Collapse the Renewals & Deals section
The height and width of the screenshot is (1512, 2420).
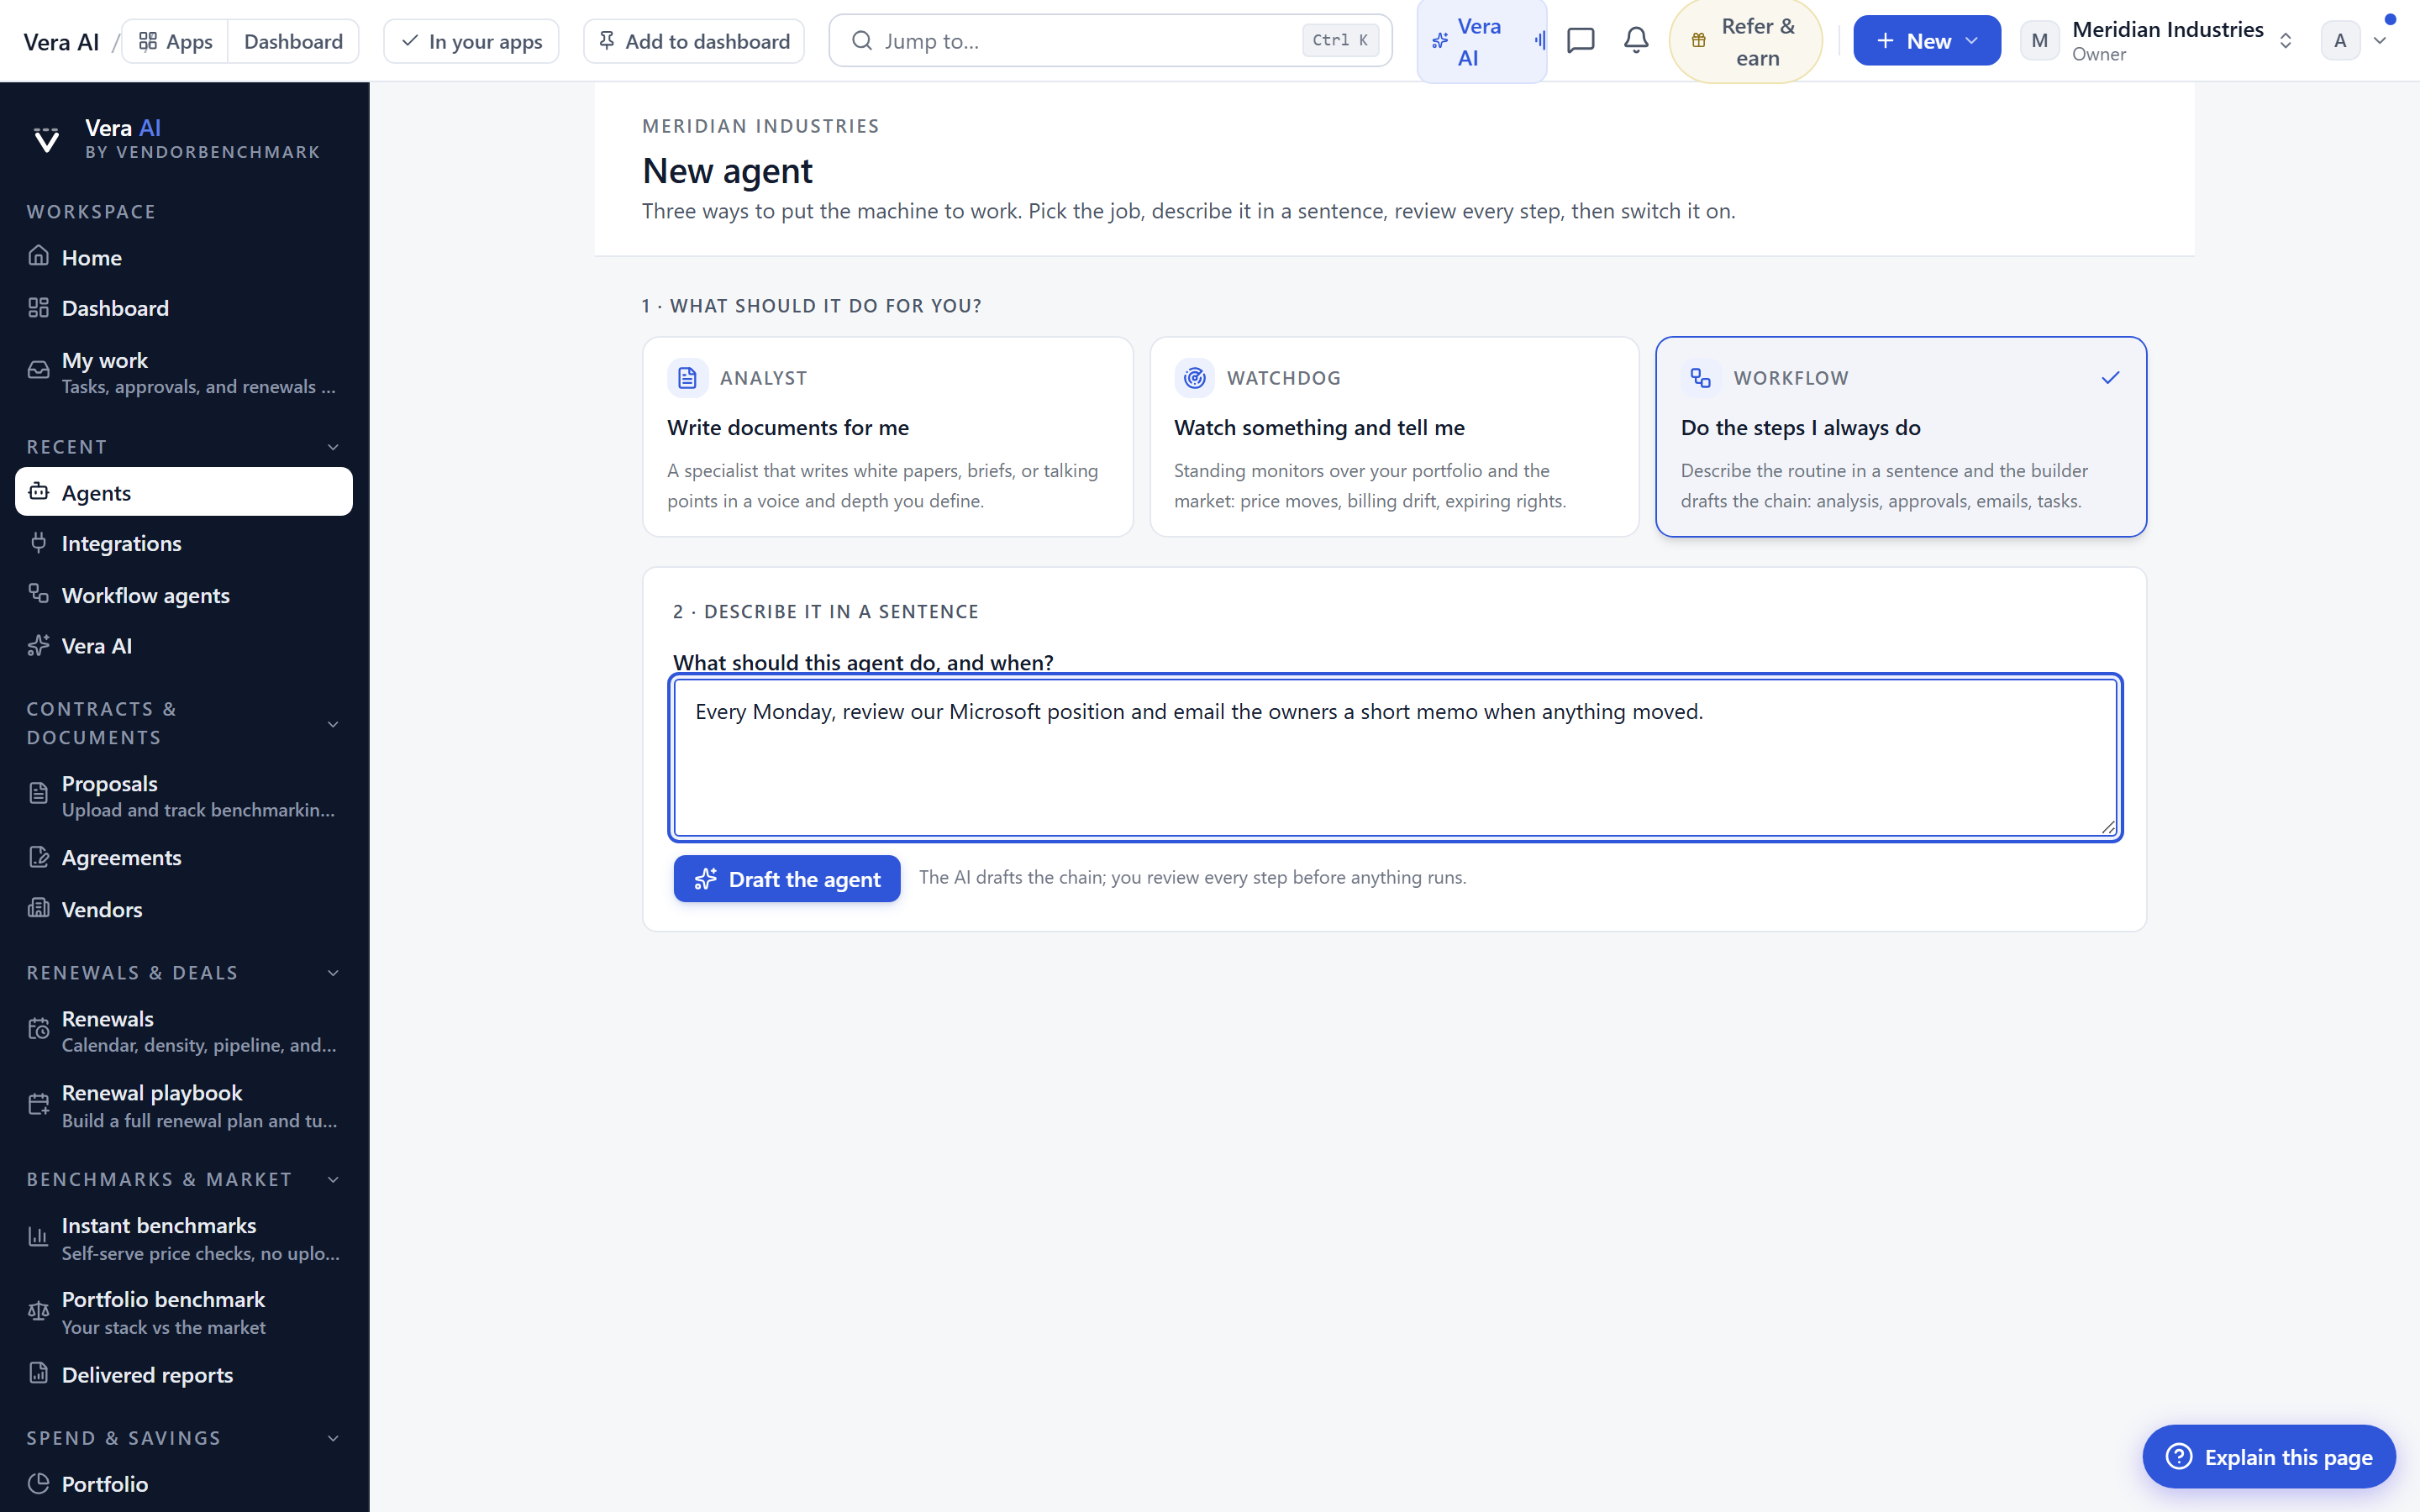[x=333, y=973]
